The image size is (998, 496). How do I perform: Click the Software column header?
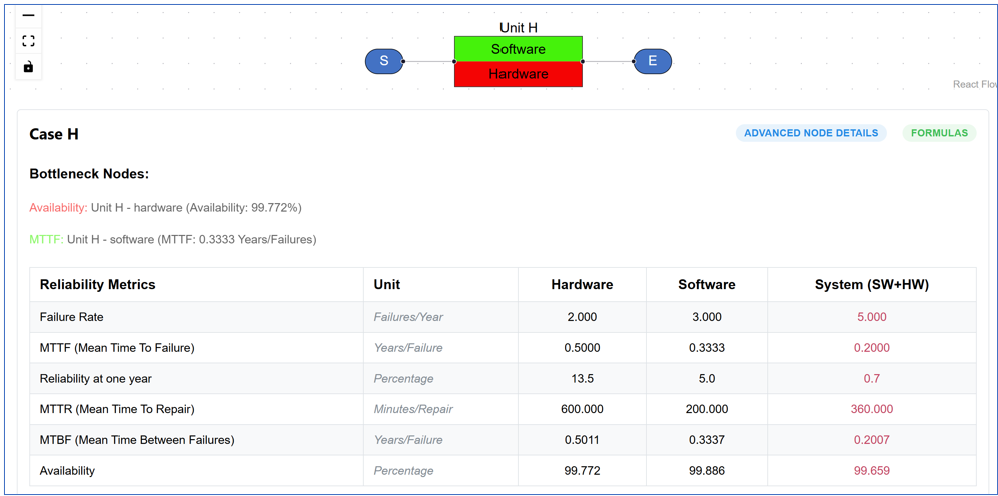(x=706, y=285)
